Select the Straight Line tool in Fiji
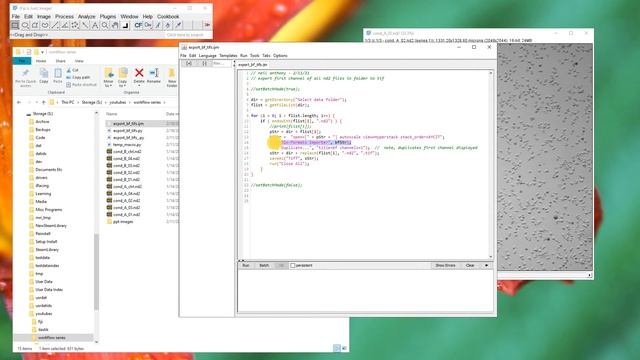 [x=55, y=25]
